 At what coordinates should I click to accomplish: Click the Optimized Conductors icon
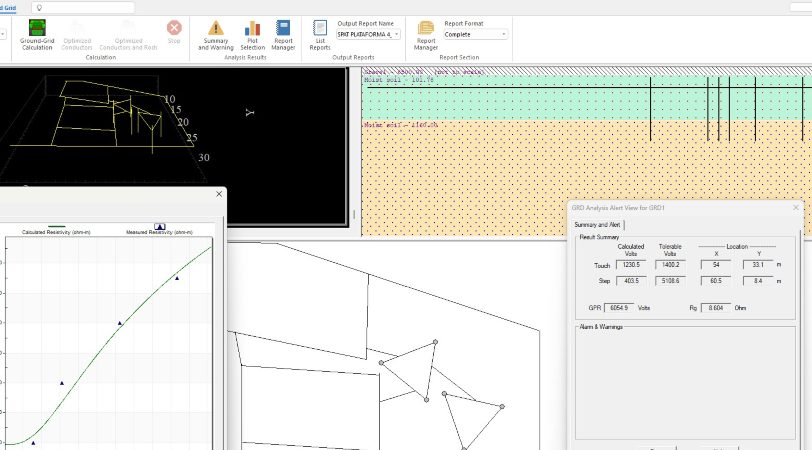click(77, 34)
